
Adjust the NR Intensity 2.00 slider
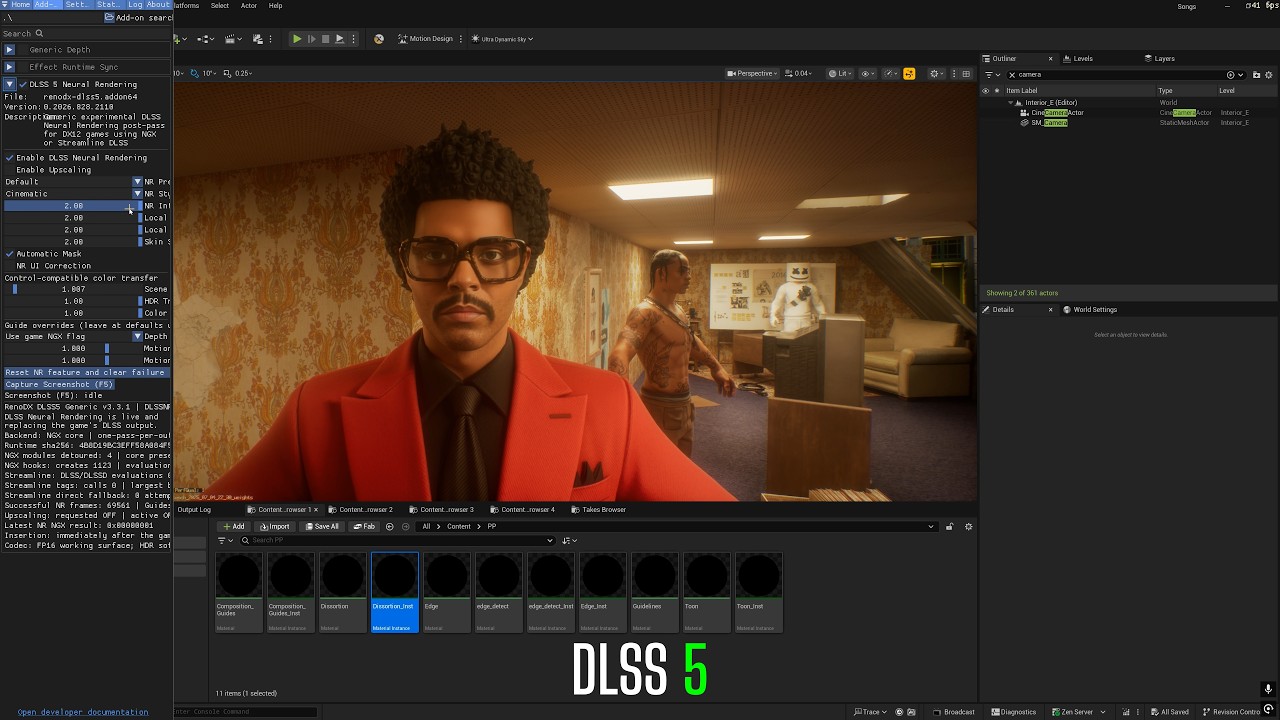pyautogui.click(x=73, y=206)
